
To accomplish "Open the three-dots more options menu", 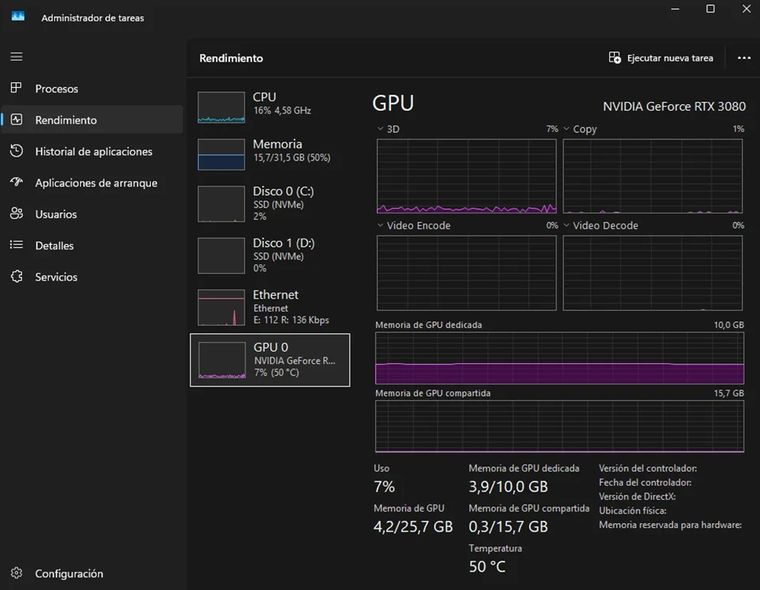I will (744, 58).
